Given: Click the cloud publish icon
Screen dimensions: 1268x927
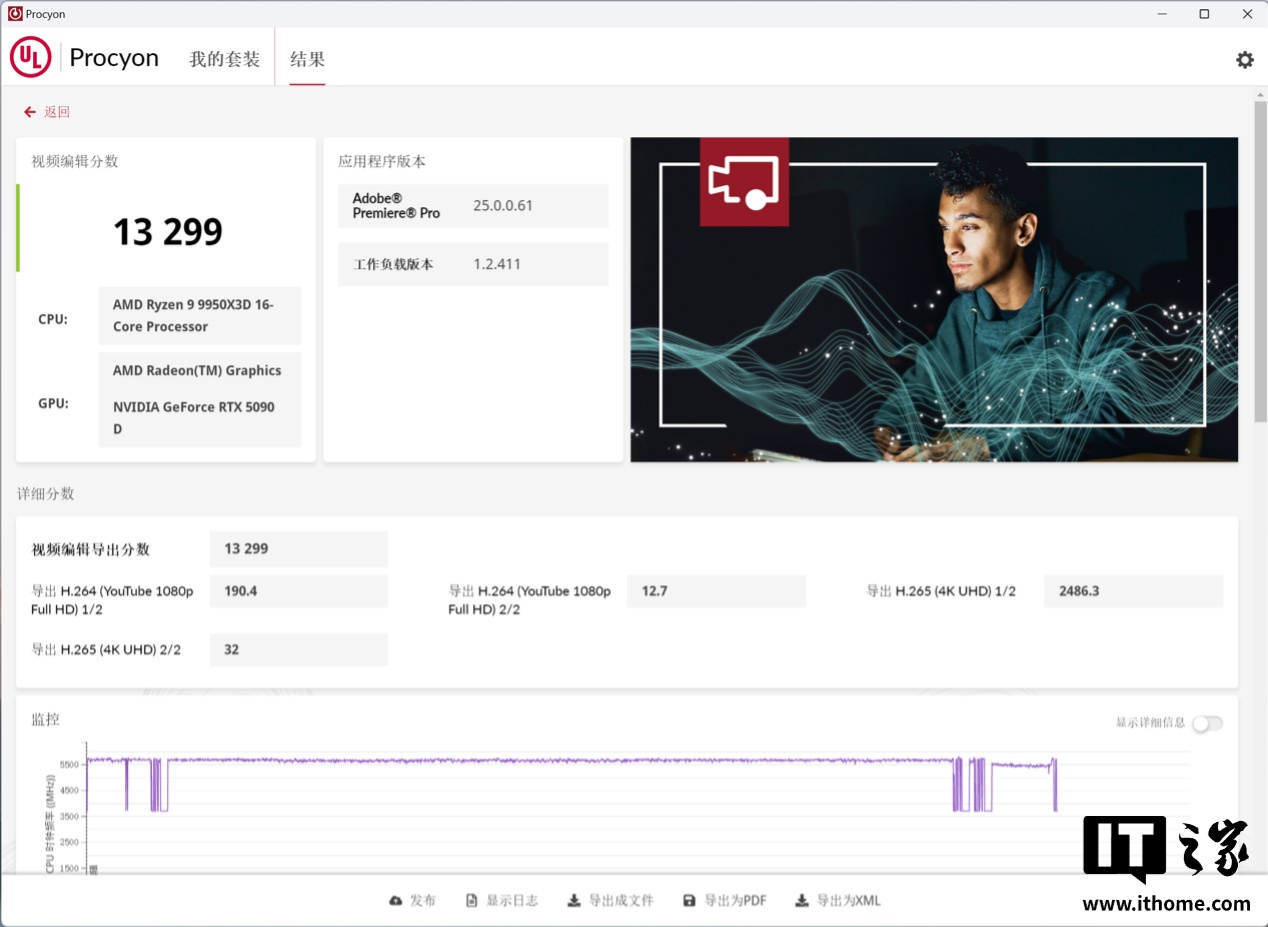Looking at the screenshot, I should 396,901.
